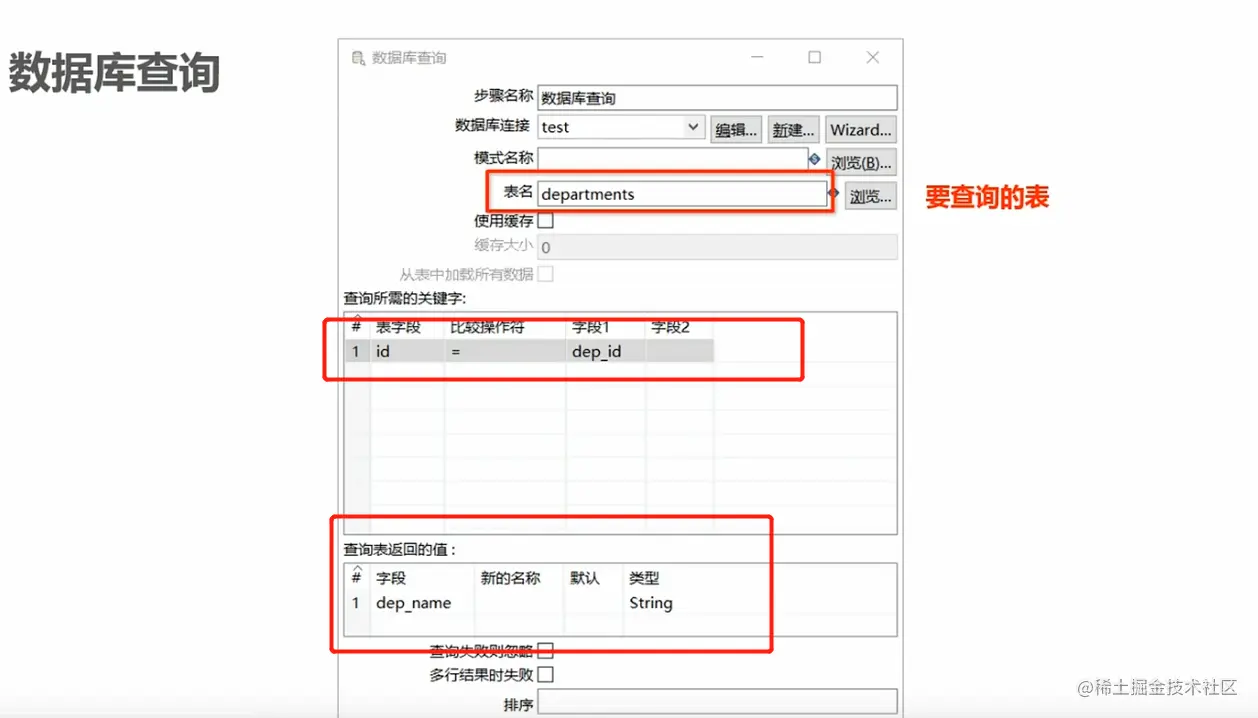
Task: Toggle the 使用缓存 checkbox
Action: tap(546, 221)
